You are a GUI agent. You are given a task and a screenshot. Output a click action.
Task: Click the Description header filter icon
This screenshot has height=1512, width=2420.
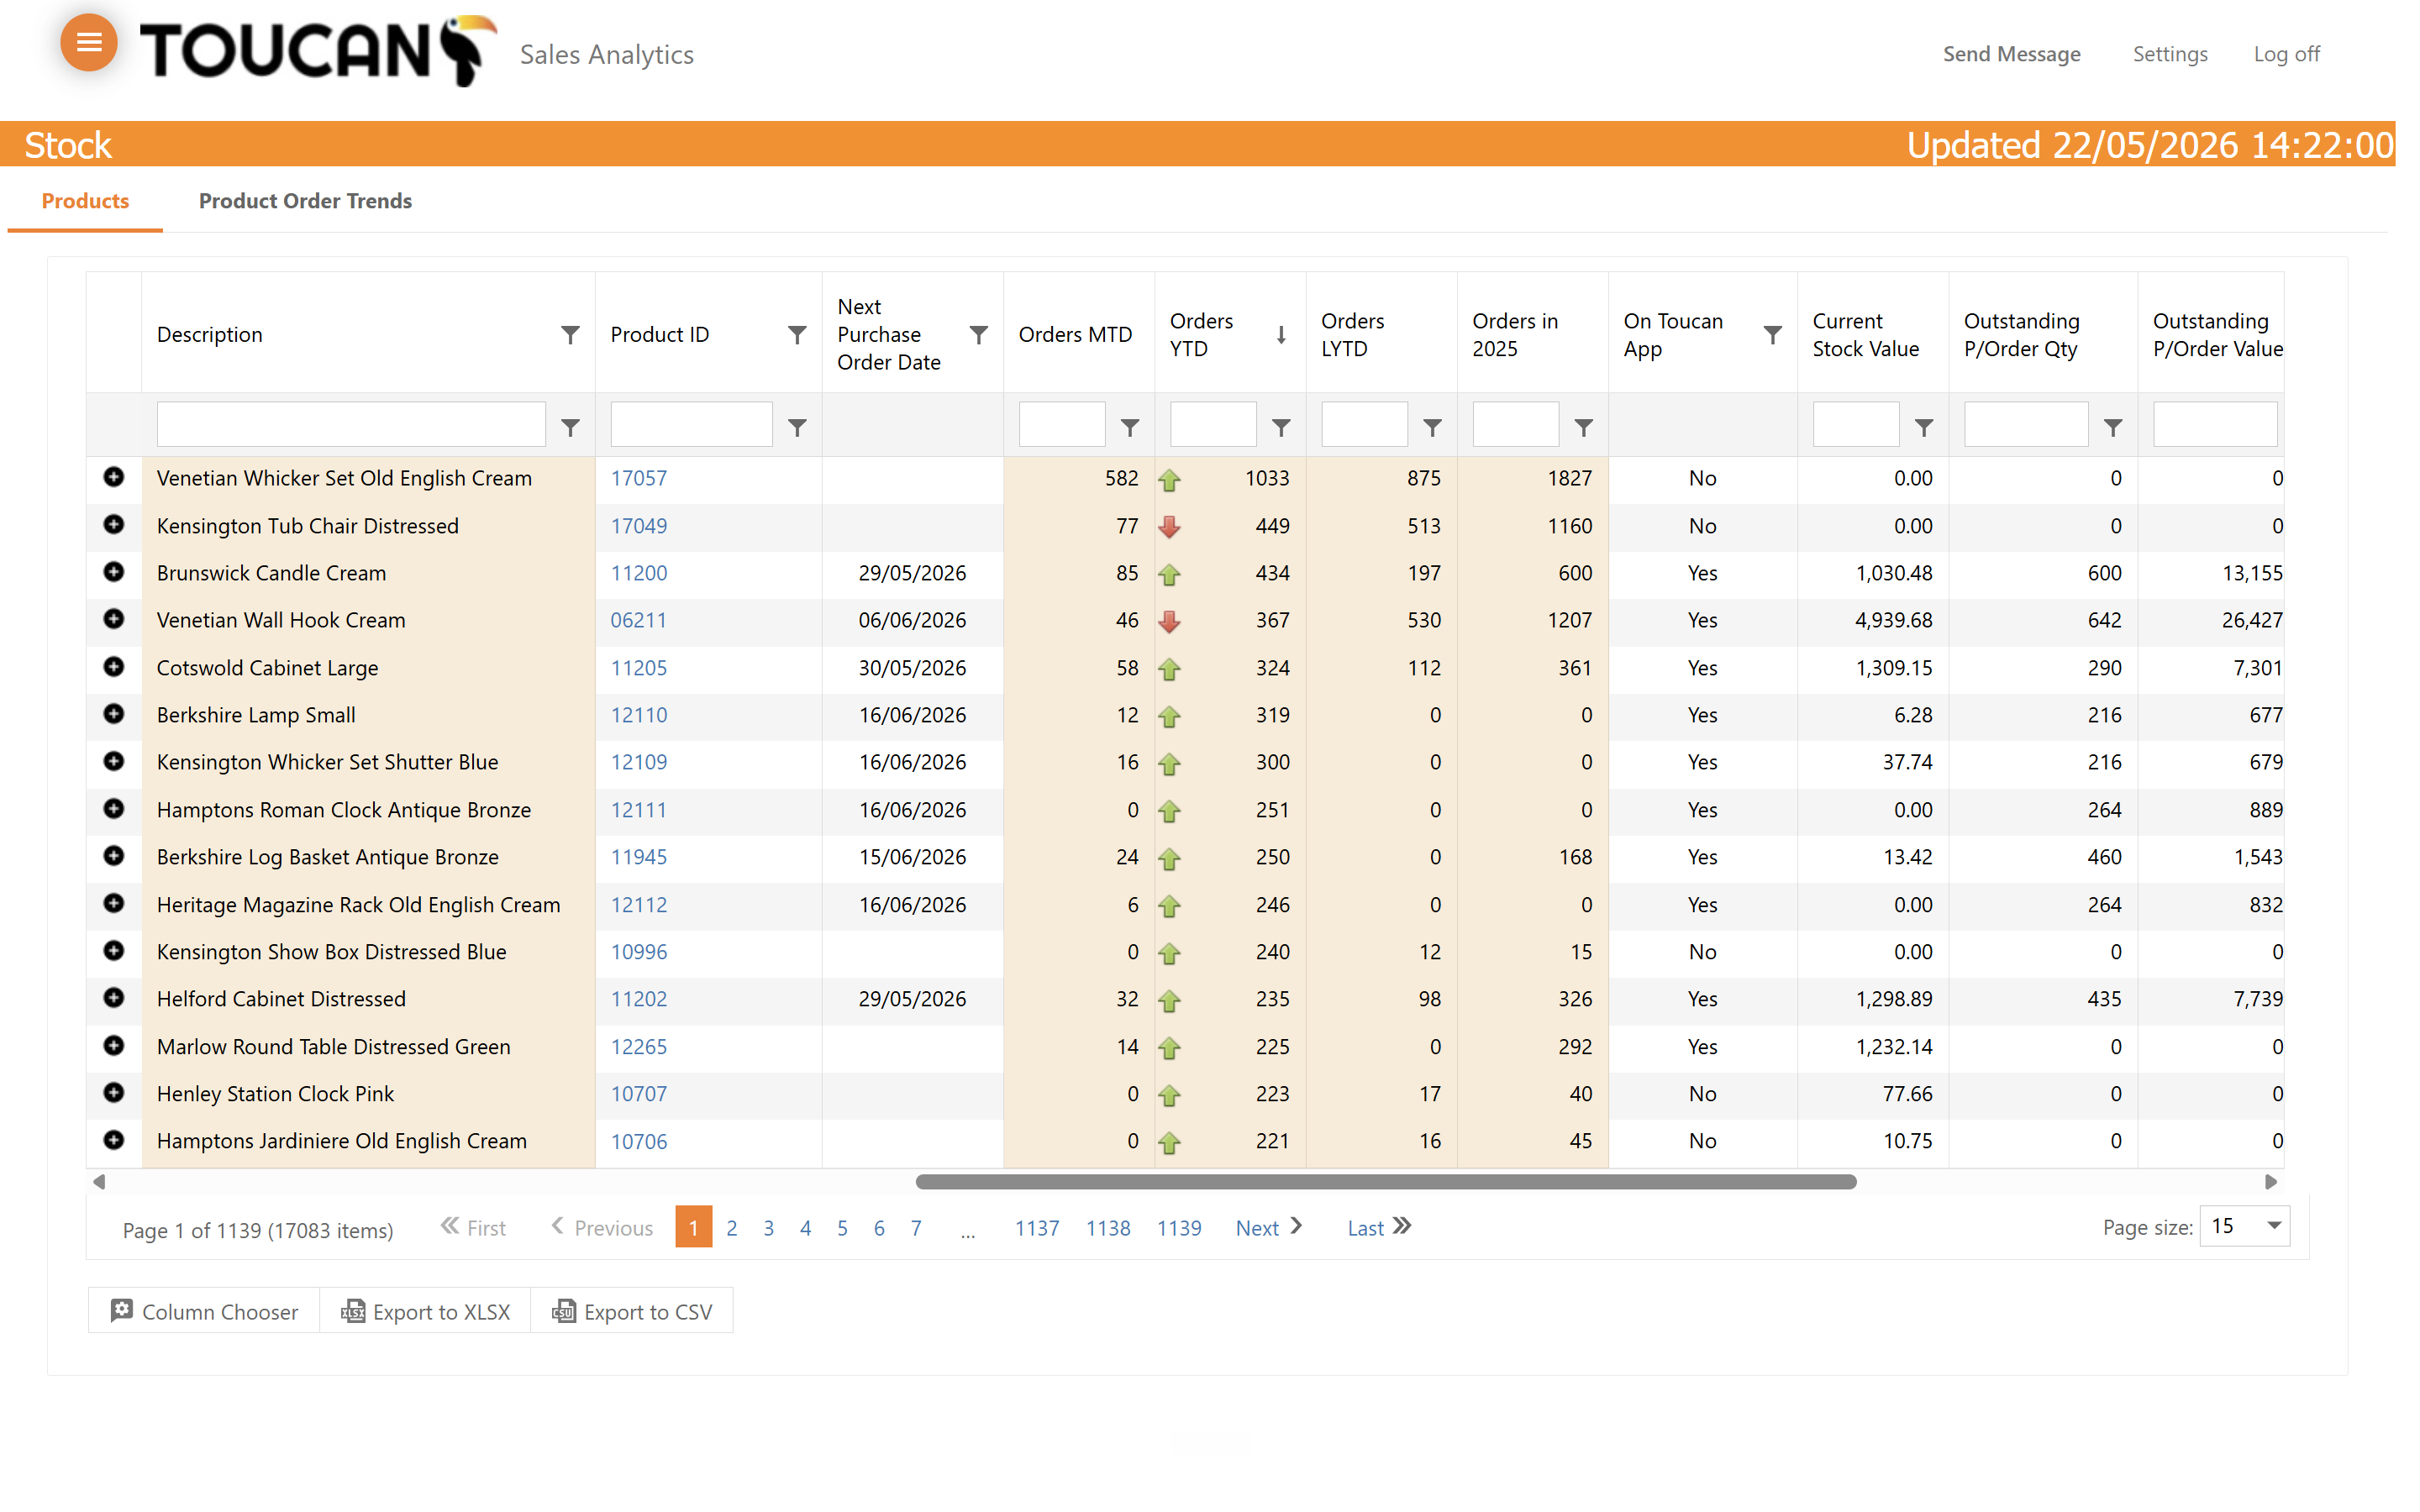click(570, 334)
